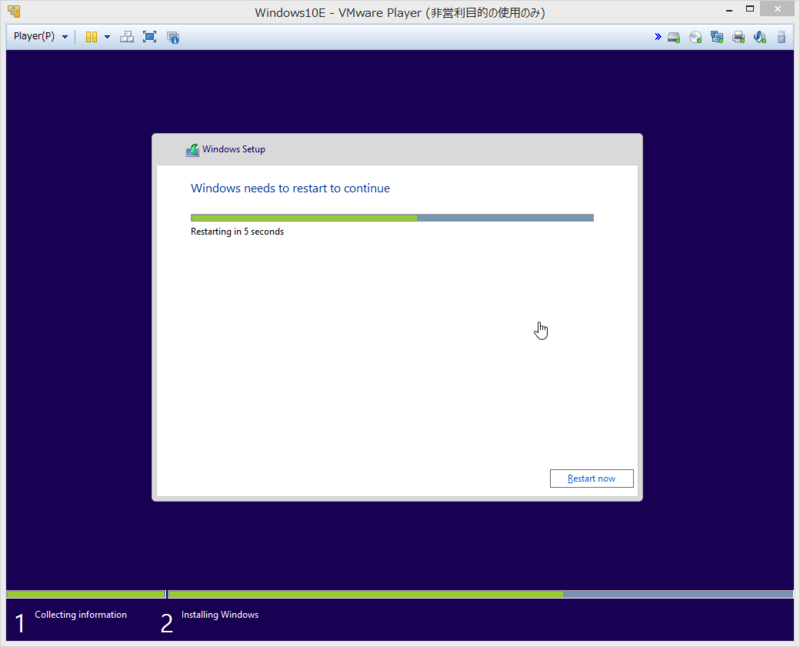Click 'Restarting in 5 seconds' text
Screen dimensions: 800x647
tap(237, 232)
